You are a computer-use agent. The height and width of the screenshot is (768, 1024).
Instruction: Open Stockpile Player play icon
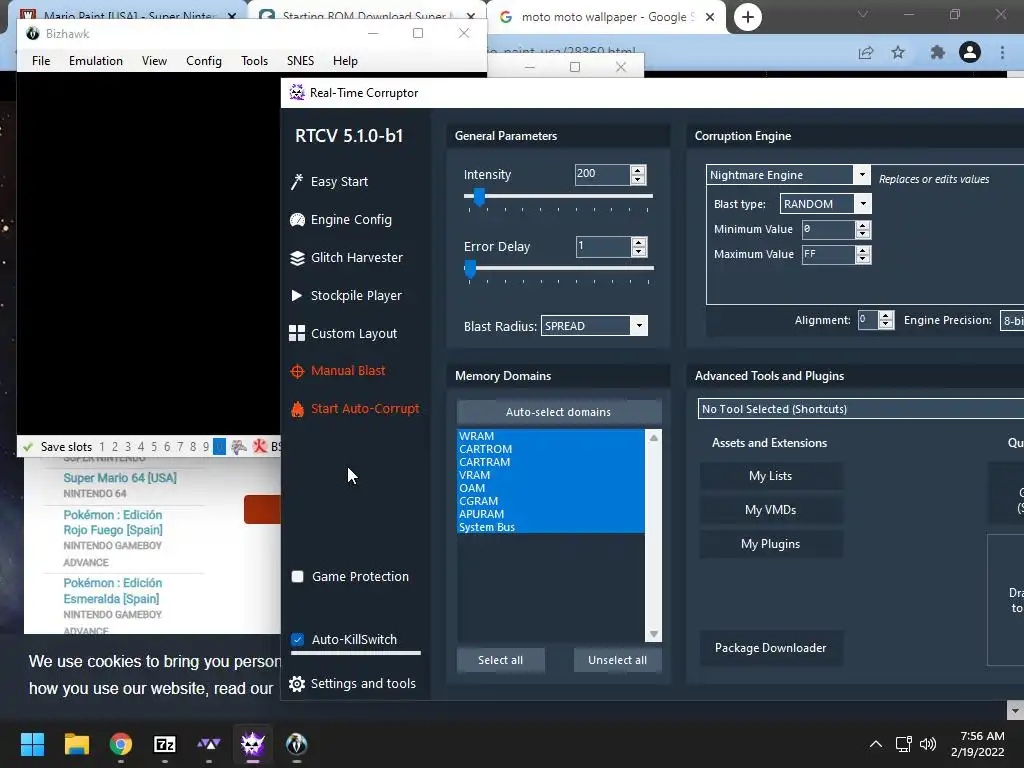(296, 296)
